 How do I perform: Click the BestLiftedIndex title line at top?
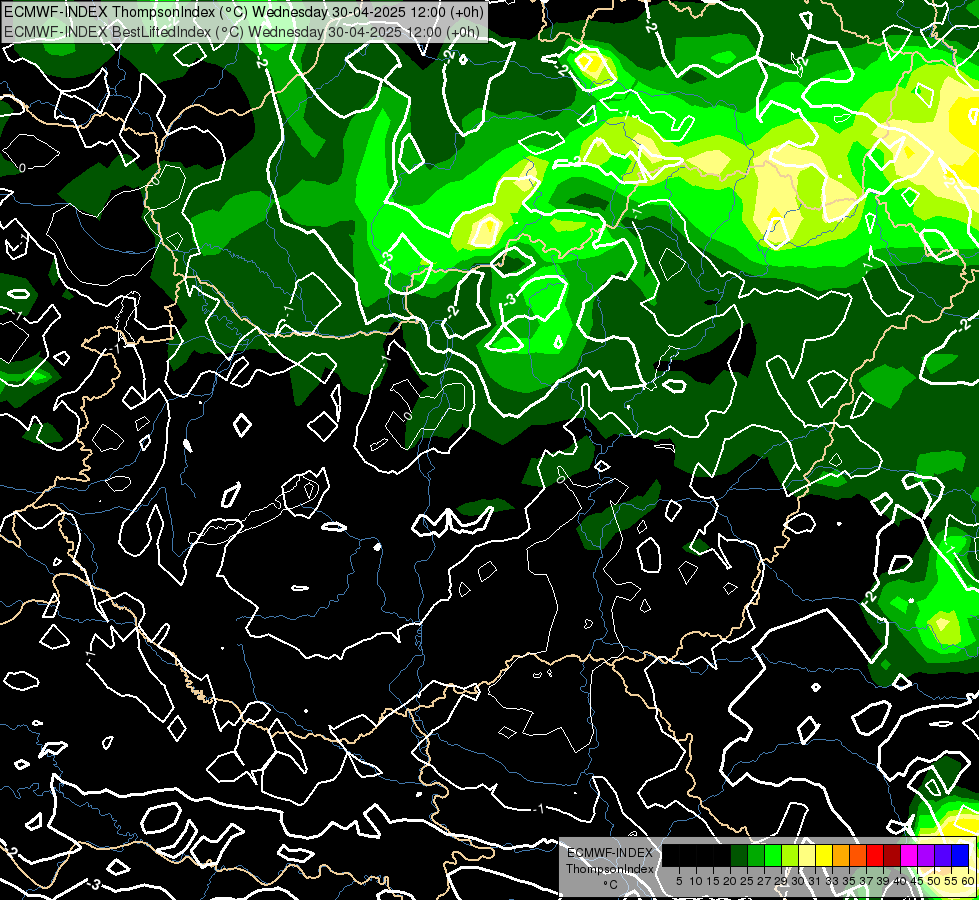point(242,32)
